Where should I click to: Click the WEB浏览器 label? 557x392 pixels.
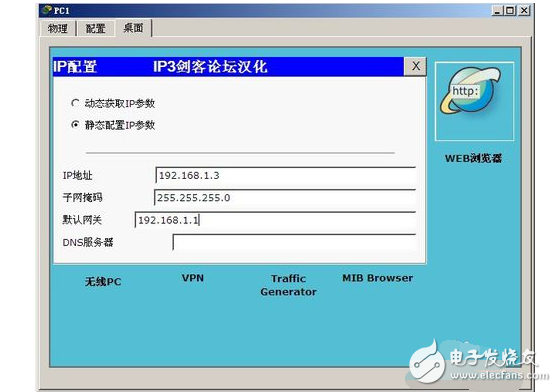(474, 158)
